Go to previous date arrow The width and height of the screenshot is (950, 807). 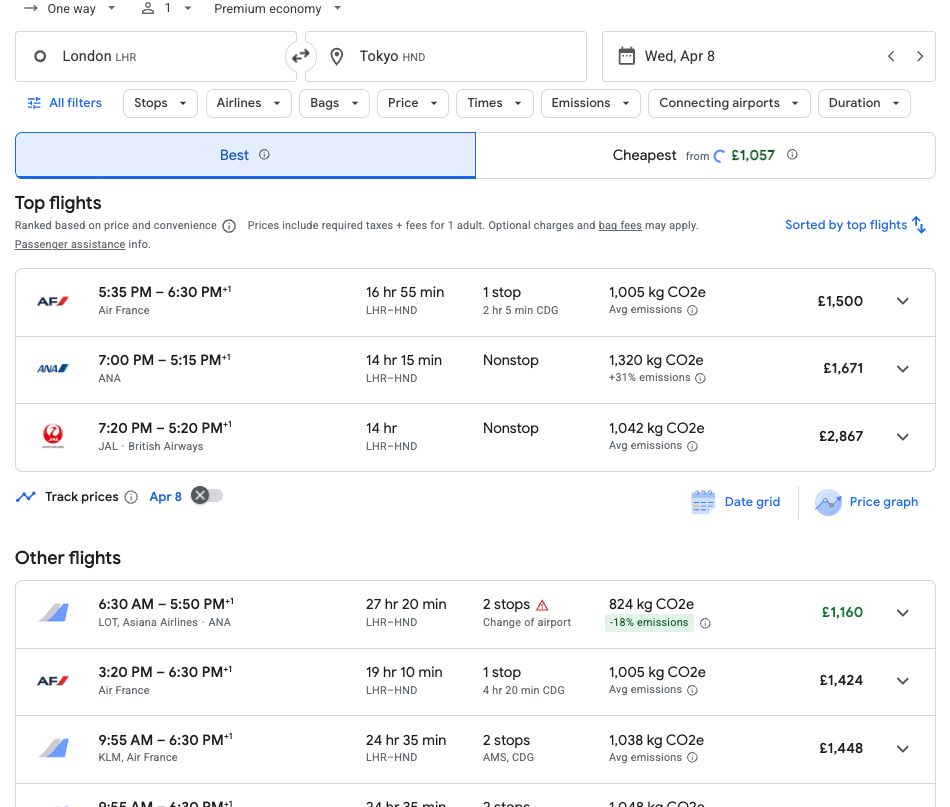pyautogui.click(x=891, y=57)
